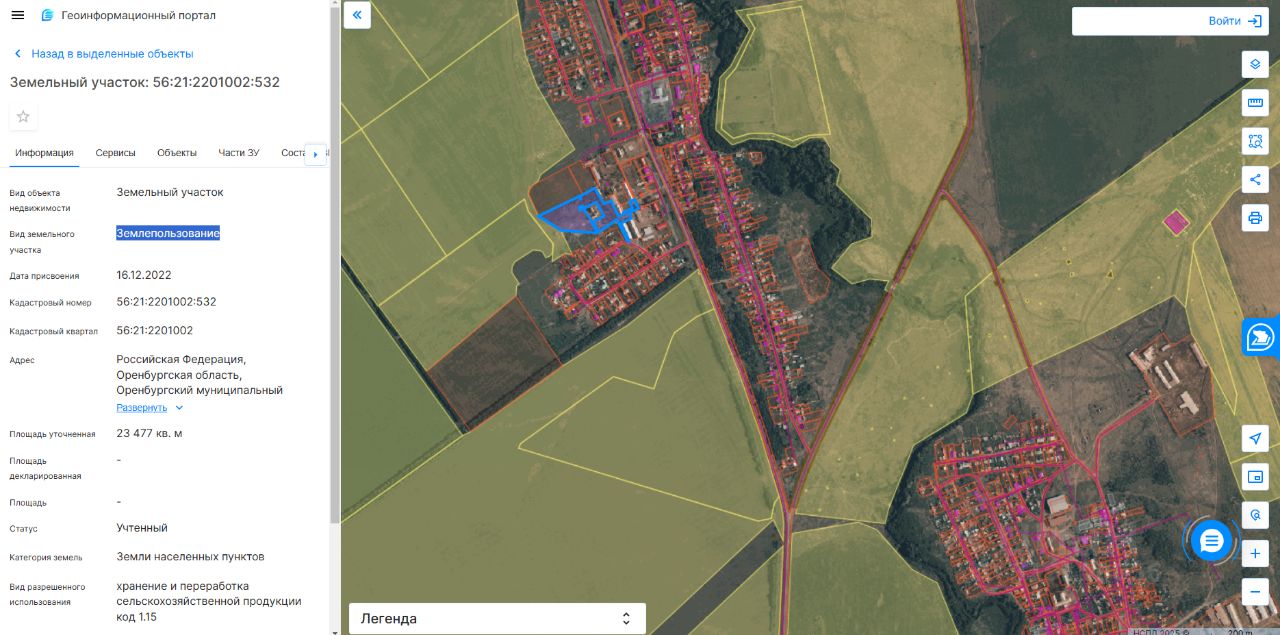The image size is (1280, 635).
Task: Click the Земельный участок object type value
Action: pos(170,192)
